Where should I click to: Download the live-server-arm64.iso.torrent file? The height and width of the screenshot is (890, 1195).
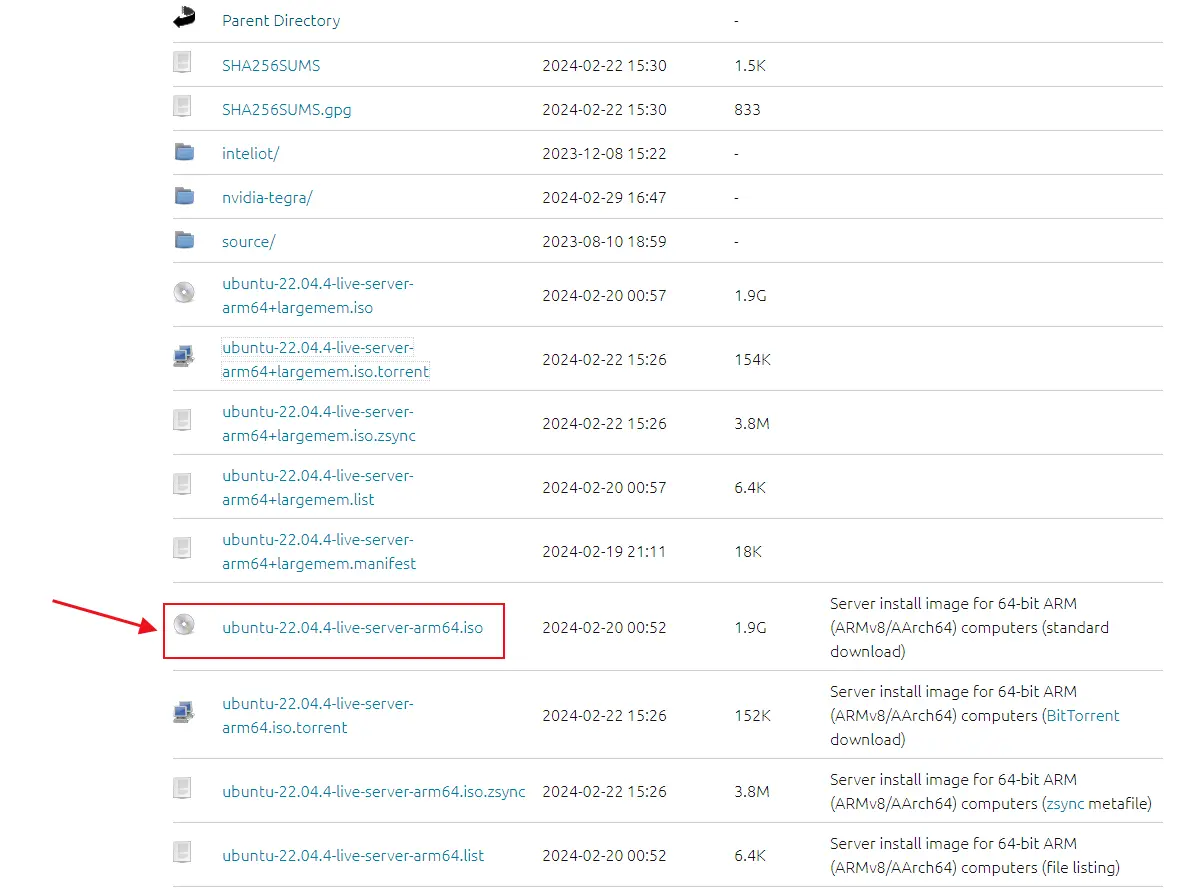click(318, 716)
